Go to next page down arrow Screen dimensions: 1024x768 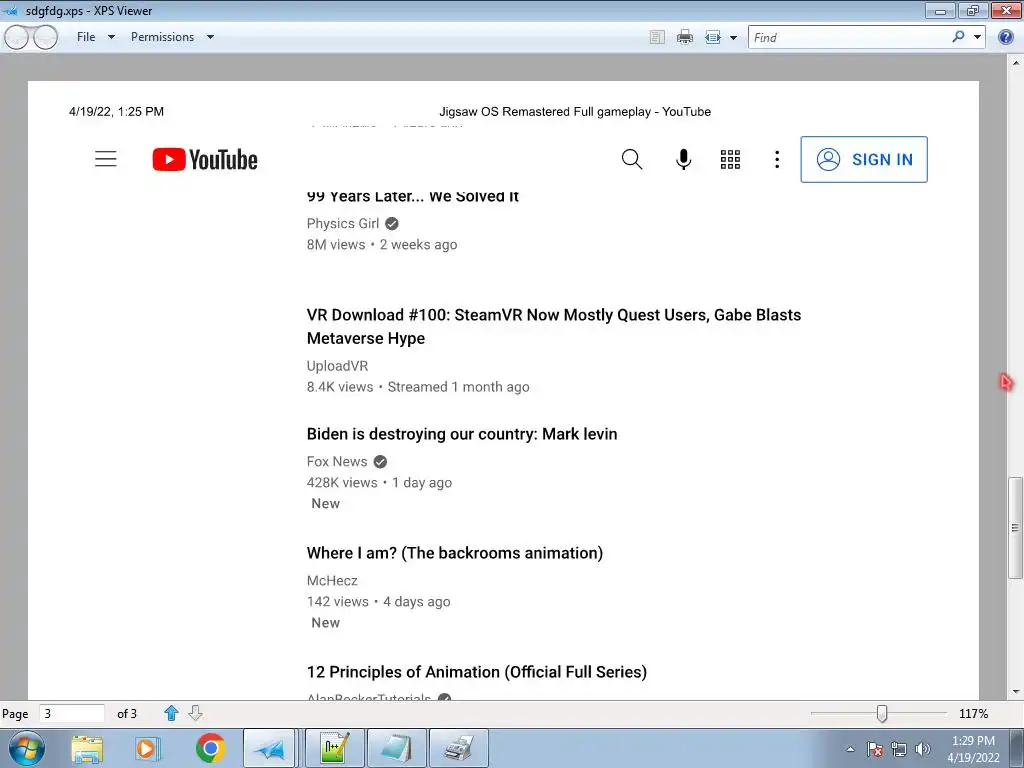click(195, 713)
